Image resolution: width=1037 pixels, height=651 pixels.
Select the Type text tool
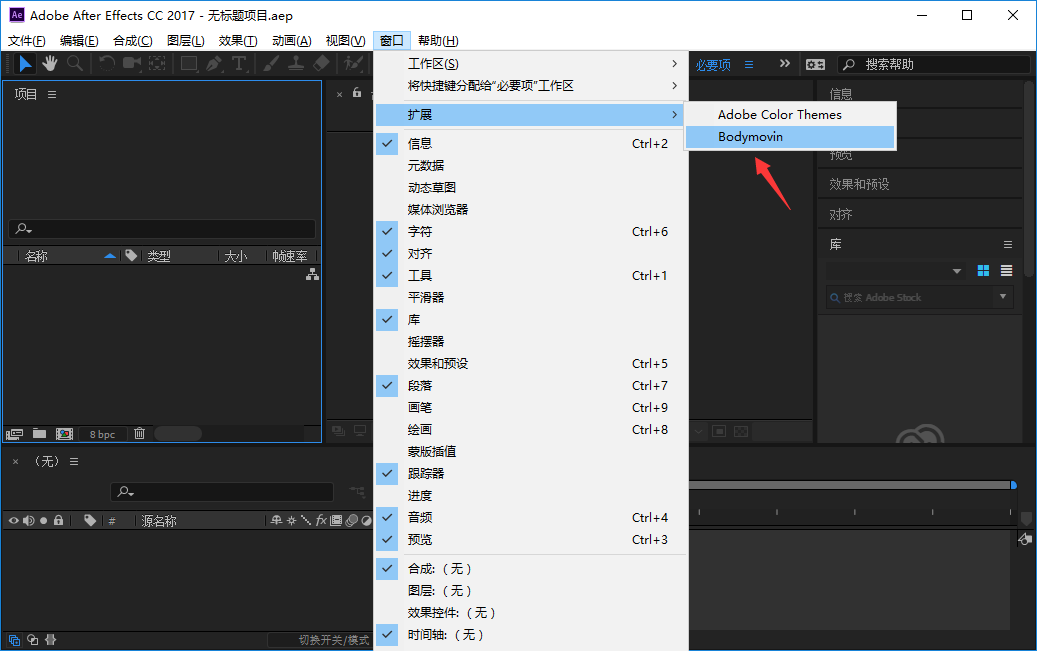pyautogui.click(x=239, y=64)
